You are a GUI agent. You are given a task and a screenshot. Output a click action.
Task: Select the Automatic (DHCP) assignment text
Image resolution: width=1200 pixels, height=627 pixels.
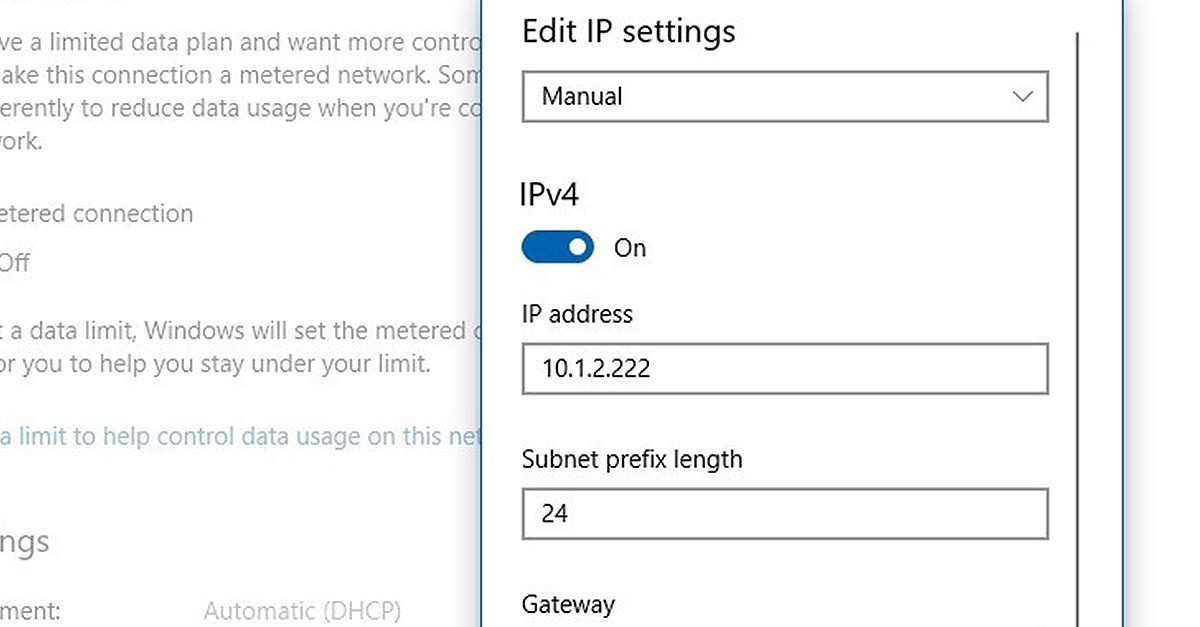302,610
